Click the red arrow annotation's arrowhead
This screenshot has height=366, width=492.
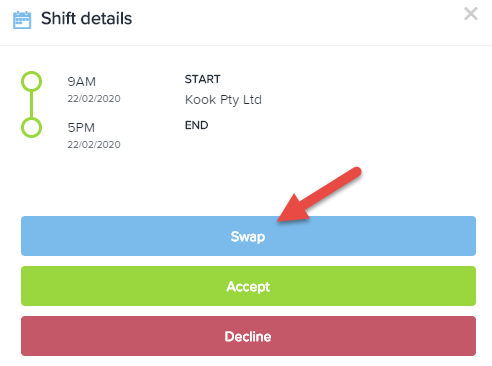[292, 211]
